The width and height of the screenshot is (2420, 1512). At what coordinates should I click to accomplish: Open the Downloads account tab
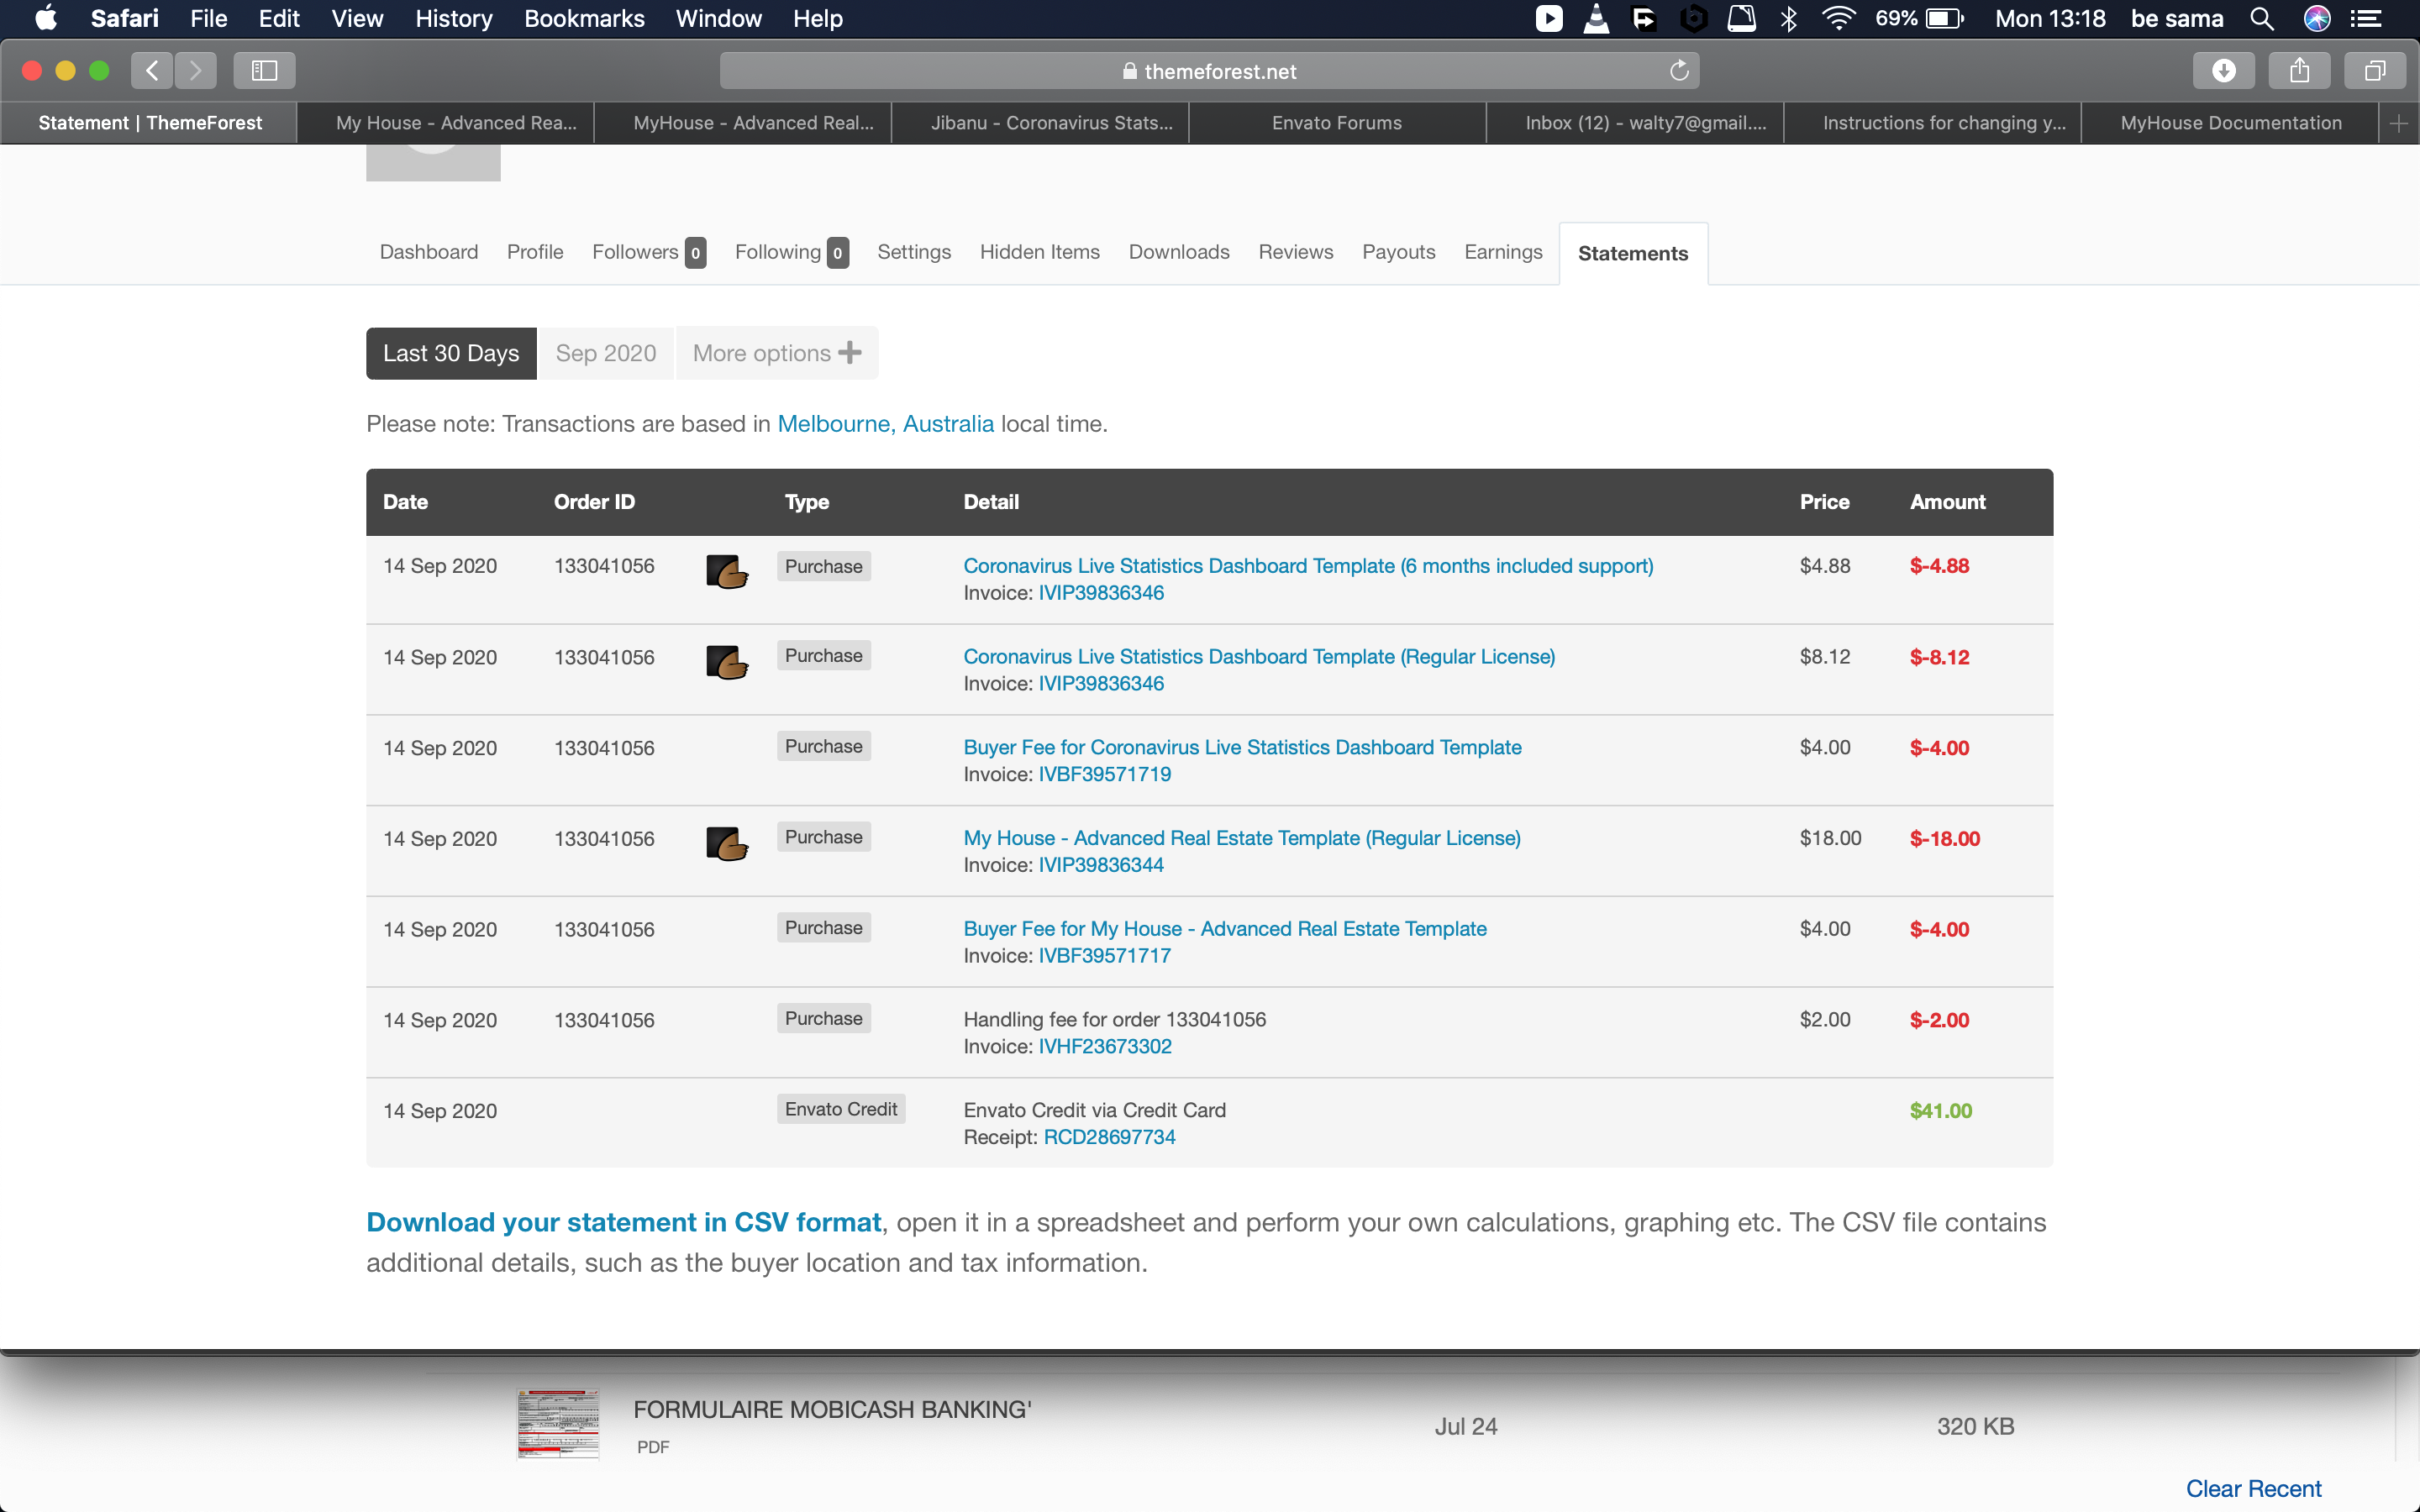(1179, 252)
